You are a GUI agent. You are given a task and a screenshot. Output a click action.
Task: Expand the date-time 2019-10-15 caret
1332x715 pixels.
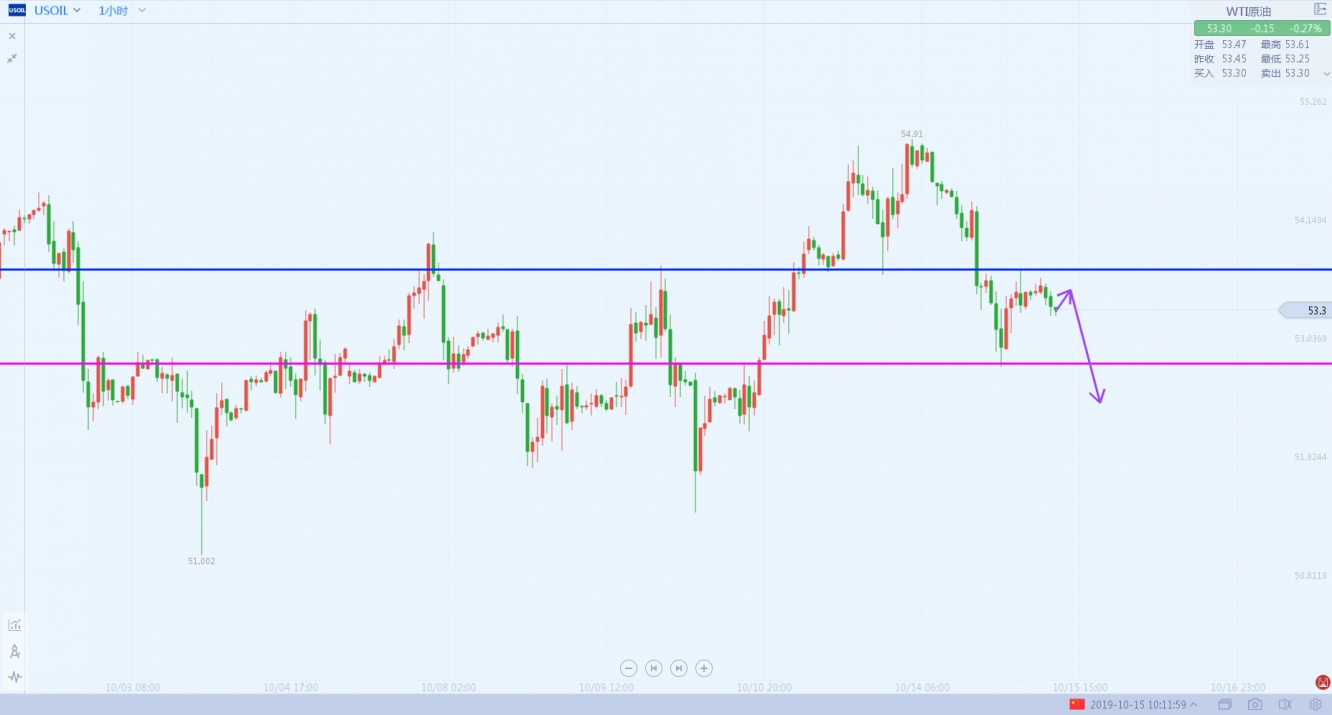1194,705
